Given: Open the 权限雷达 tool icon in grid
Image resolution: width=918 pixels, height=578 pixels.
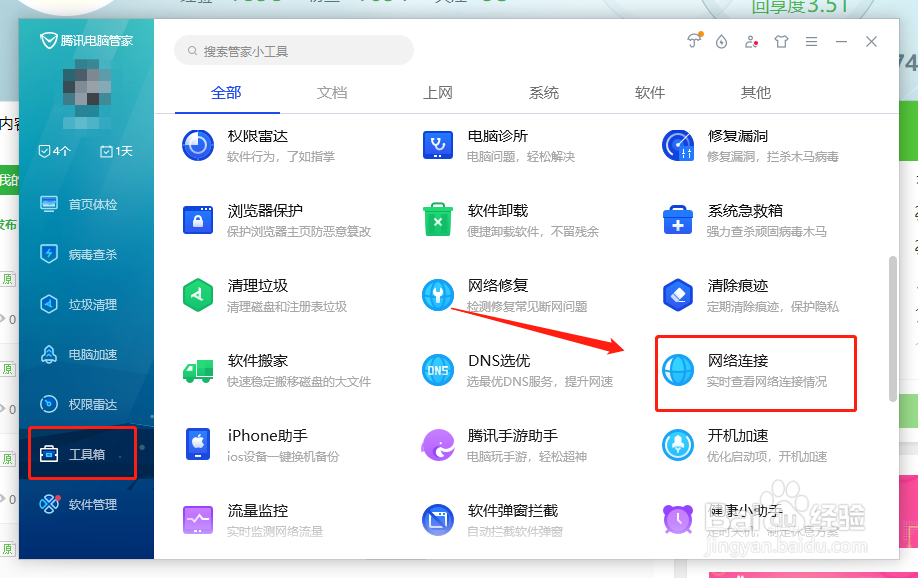Looking at the screenshot, I should (198, 145).
